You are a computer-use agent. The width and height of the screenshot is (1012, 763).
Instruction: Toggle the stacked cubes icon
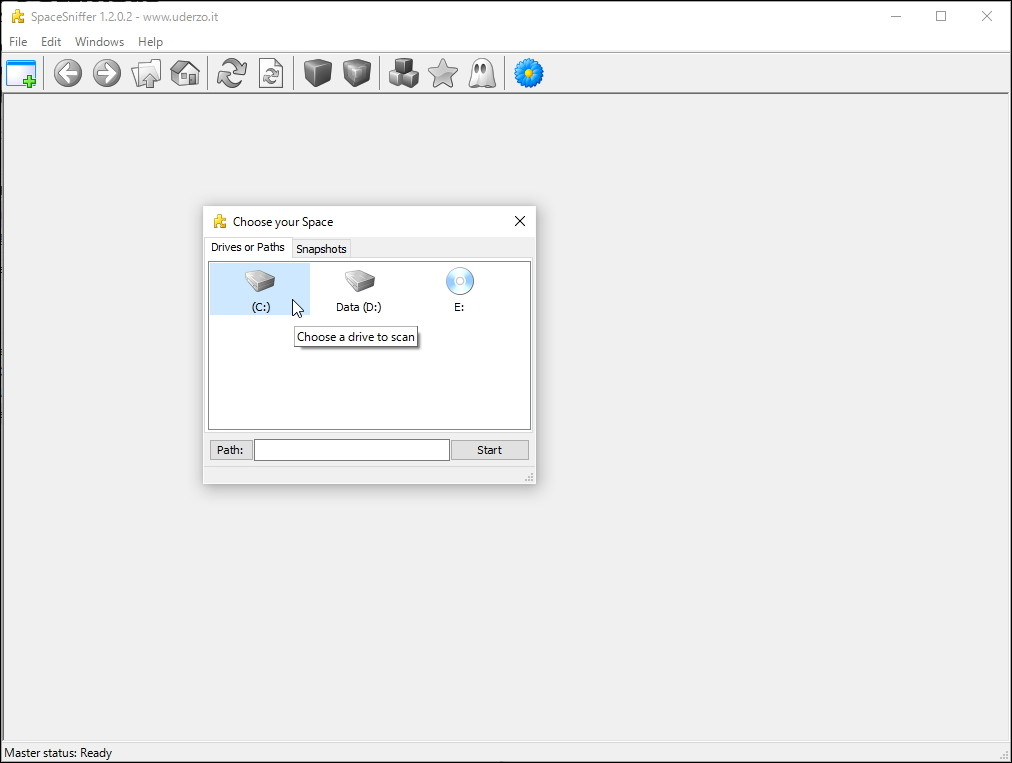click(404, 73)
